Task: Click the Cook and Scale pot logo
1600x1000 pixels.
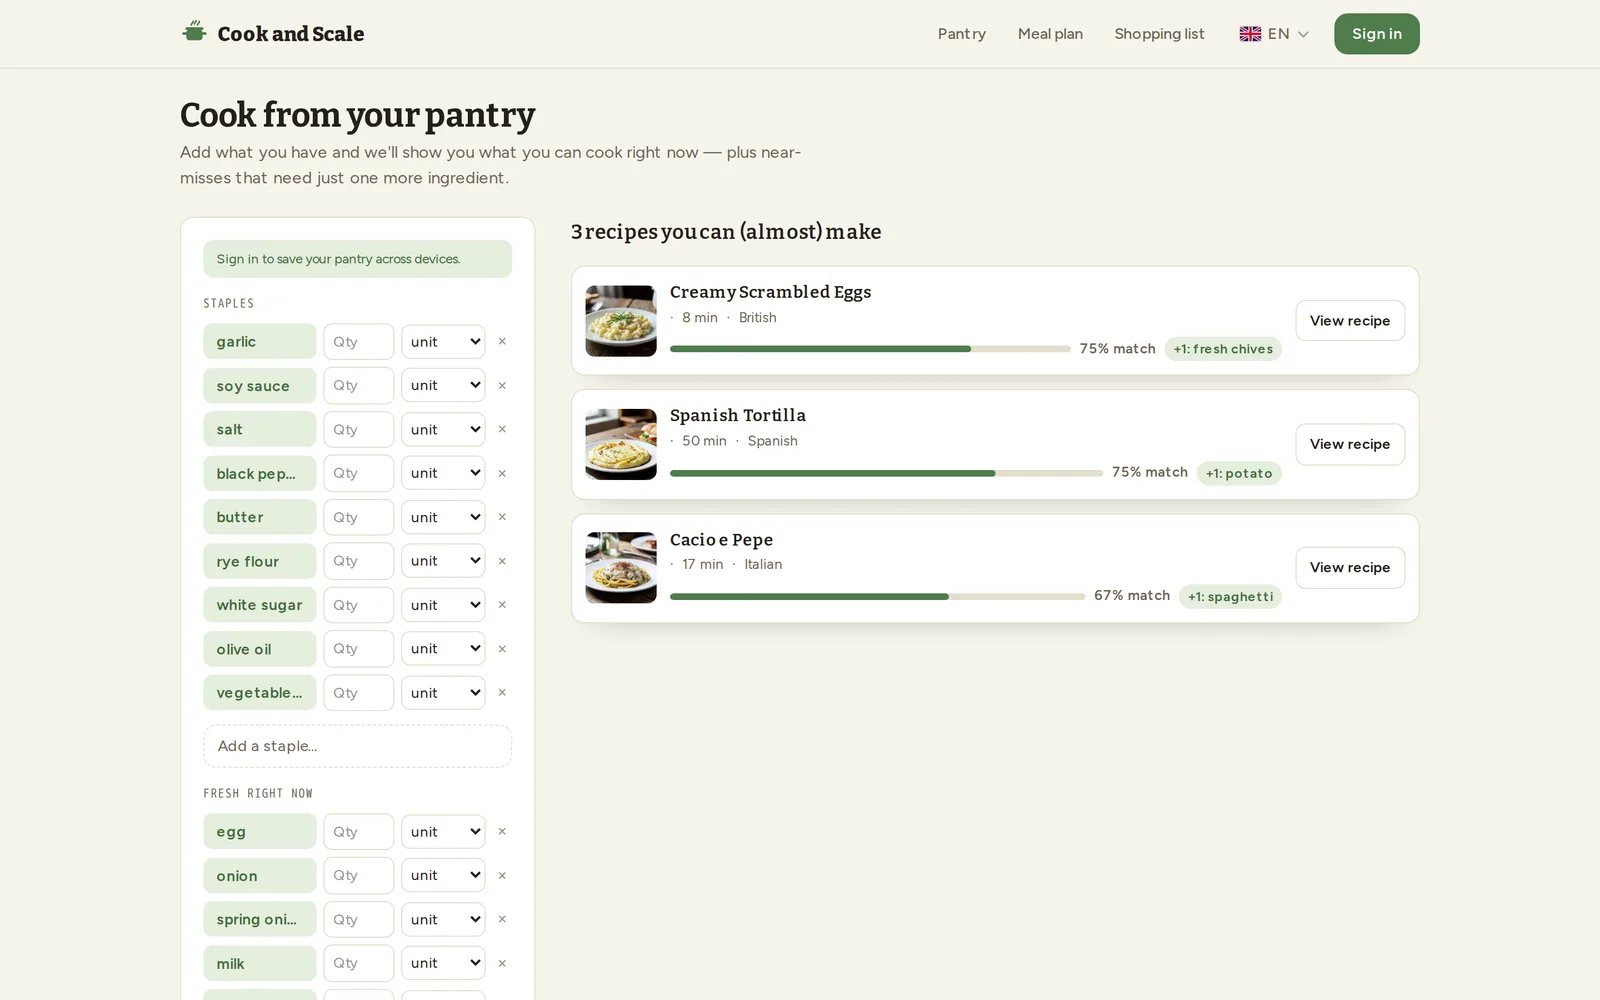Action: (194, 32)
